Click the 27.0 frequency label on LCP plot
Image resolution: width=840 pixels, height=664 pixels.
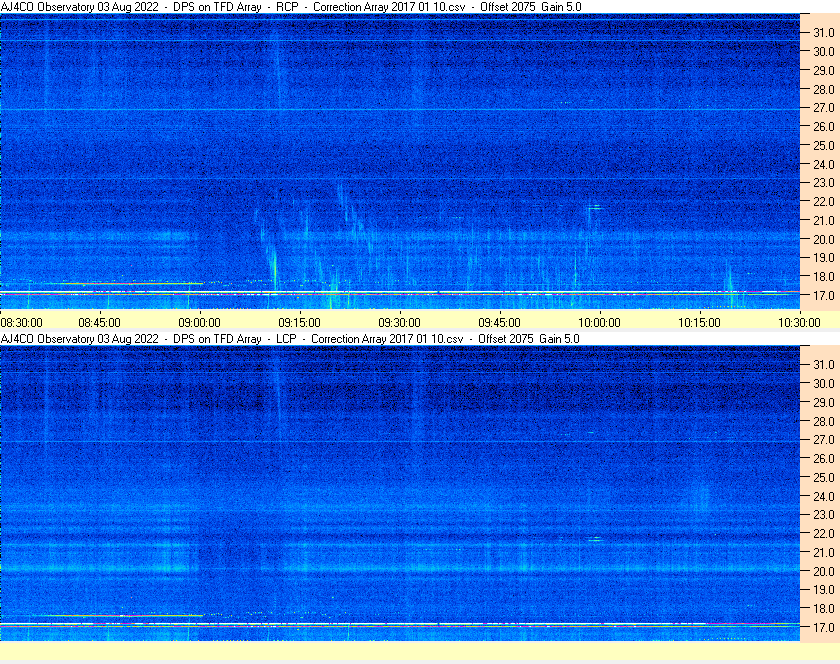point(824,440)
